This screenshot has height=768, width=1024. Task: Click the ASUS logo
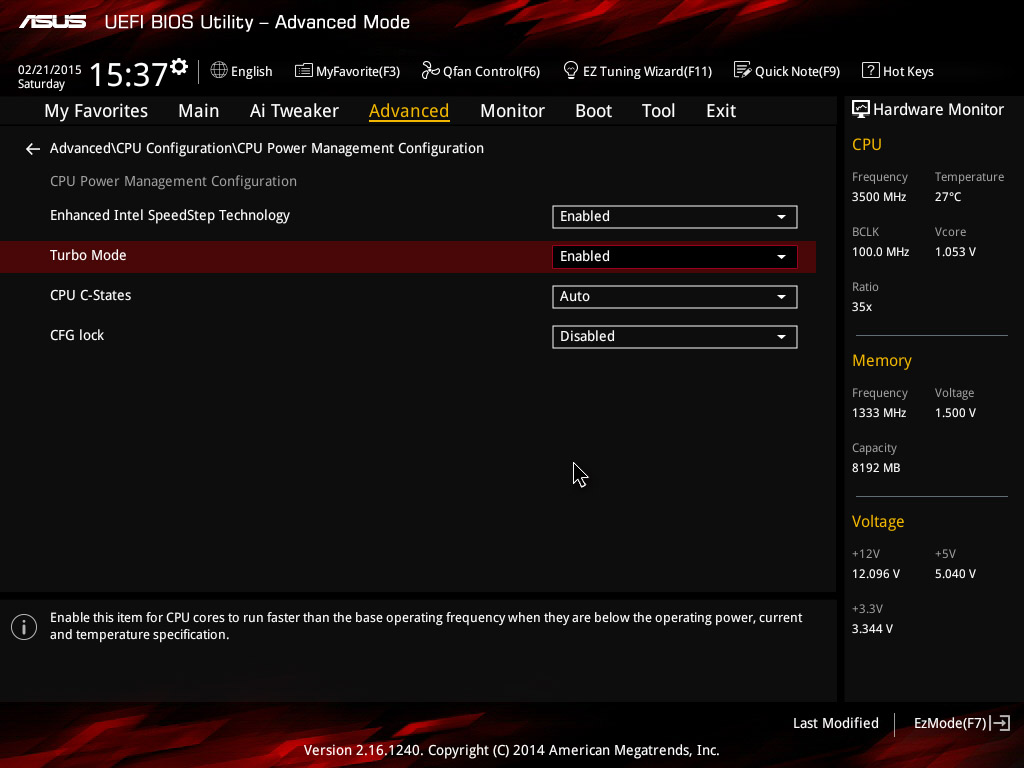coord(53,22)
